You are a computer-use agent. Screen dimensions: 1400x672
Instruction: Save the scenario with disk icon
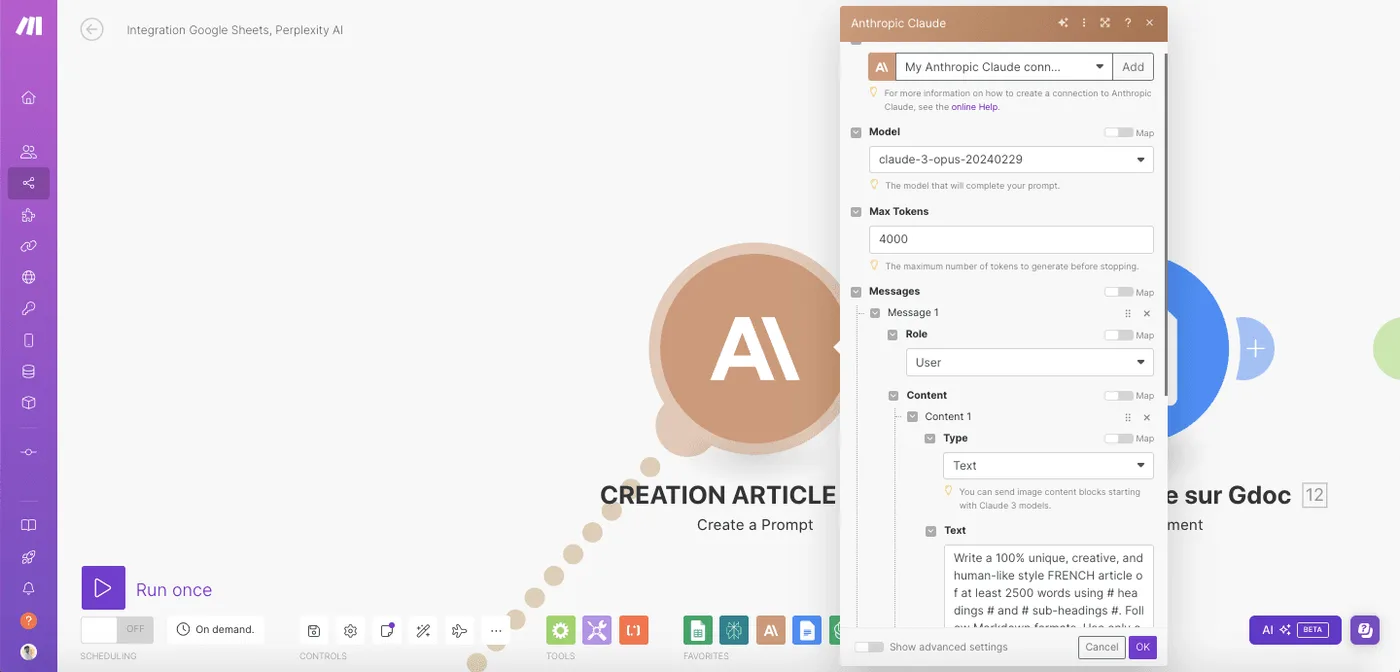[x=314, y=630]
